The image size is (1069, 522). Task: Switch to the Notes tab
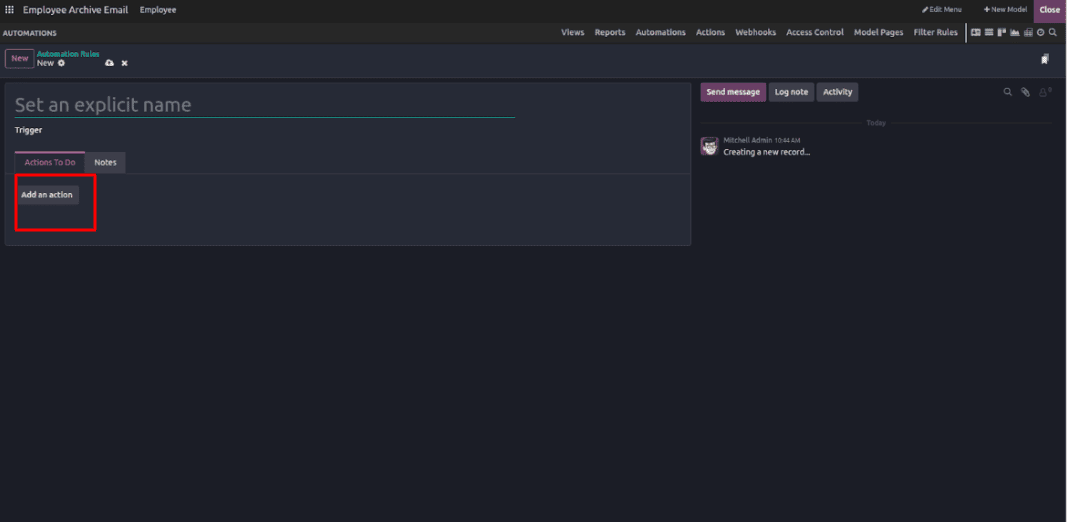coord(105,162)
